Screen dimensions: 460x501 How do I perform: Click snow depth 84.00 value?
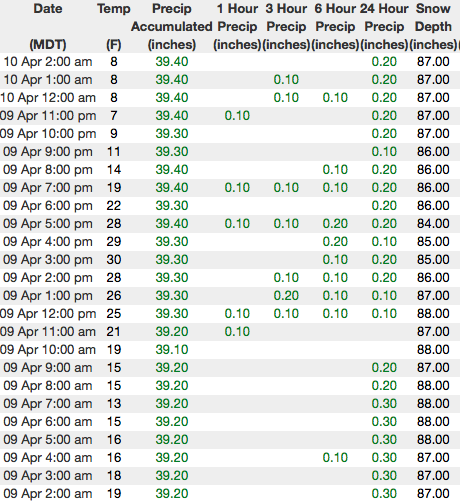433,224
